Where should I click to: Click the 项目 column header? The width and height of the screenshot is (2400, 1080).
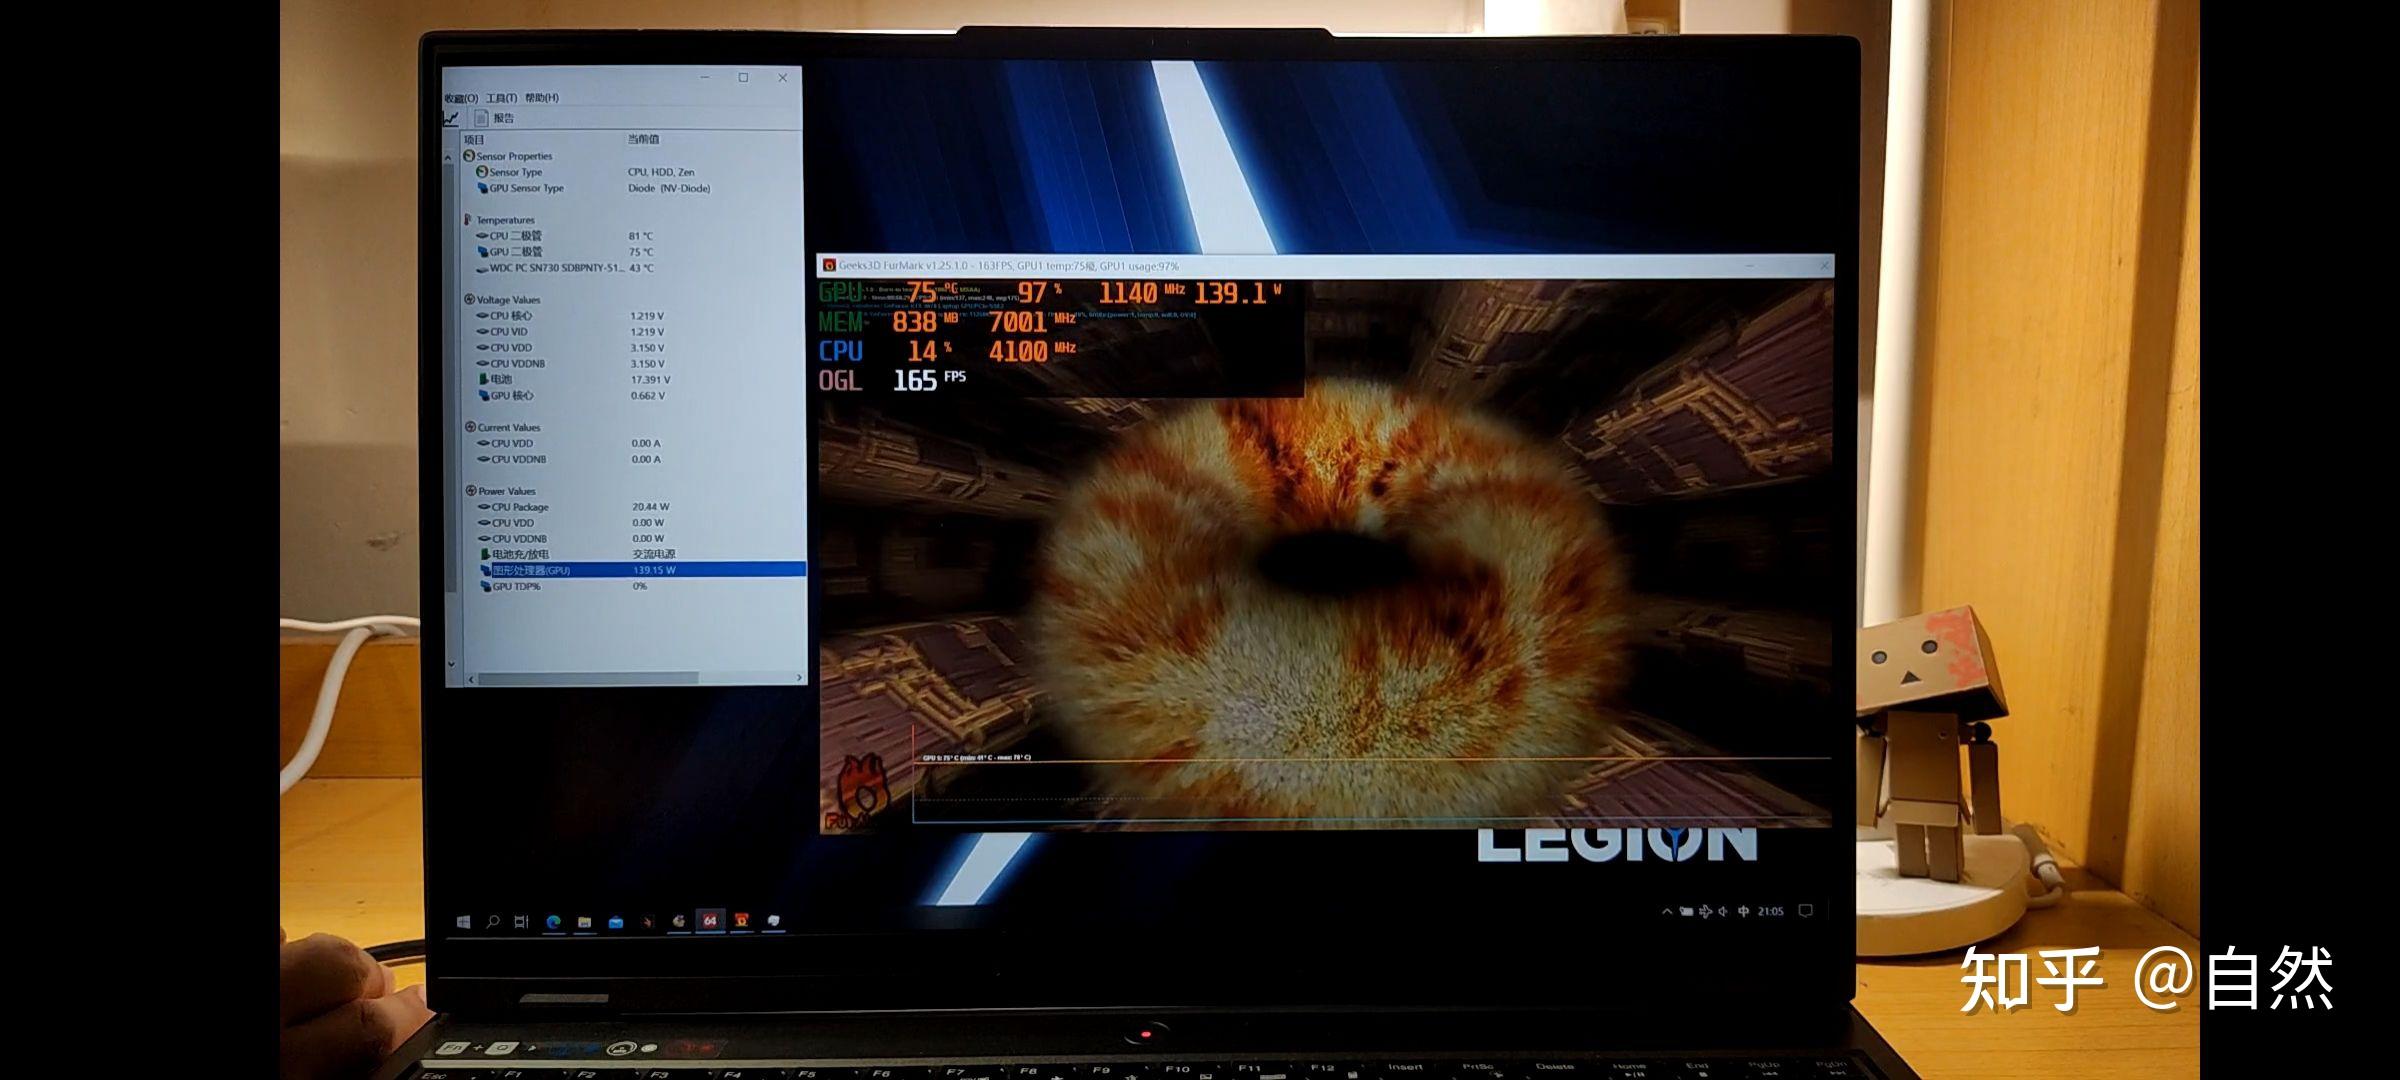(x=474, y=139)
